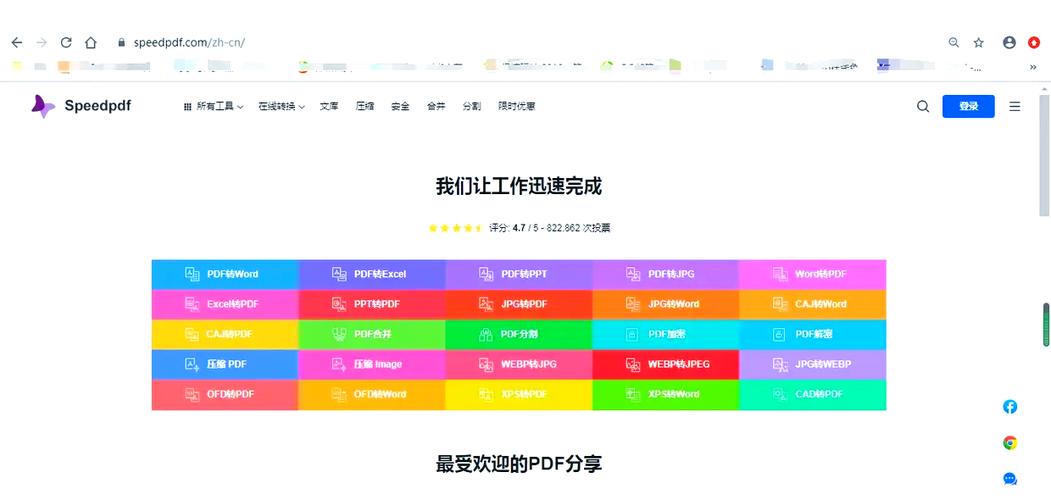The width and height of the screenshot is (1051, 500).
Task: Click the page vertical scrollbar thumb
Action: click(x=1044, y=155)
